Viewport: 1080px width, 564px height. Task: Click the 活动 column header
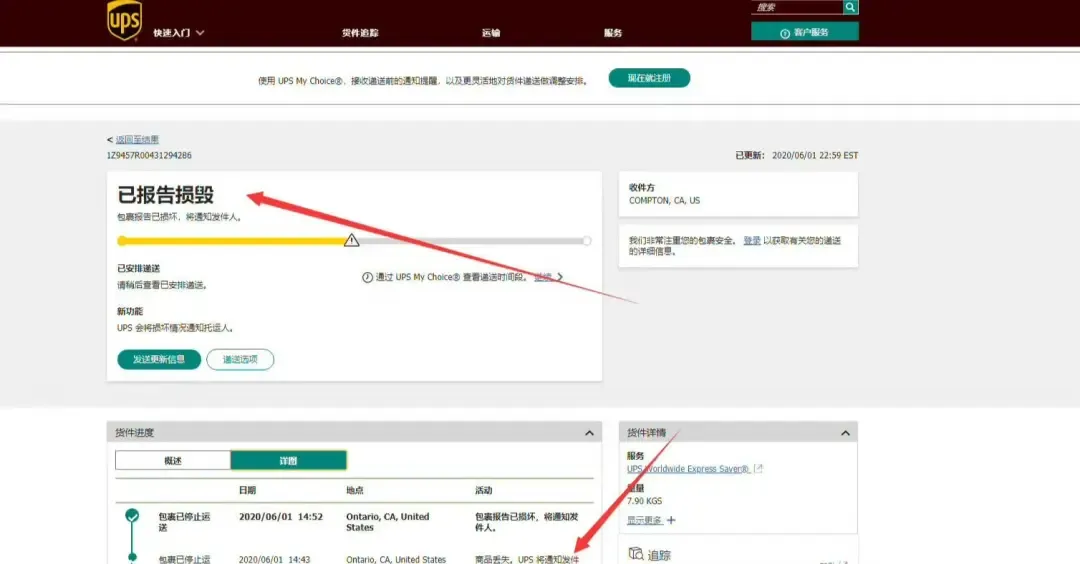tap(484, 490)
